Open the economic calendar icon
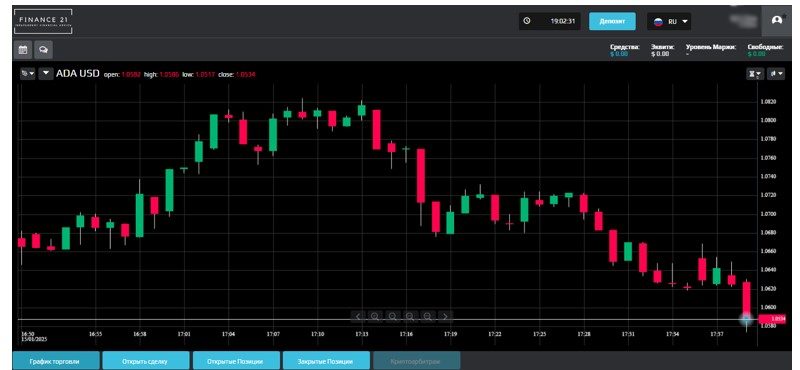800x370 pixels. [x=22, y=50]
